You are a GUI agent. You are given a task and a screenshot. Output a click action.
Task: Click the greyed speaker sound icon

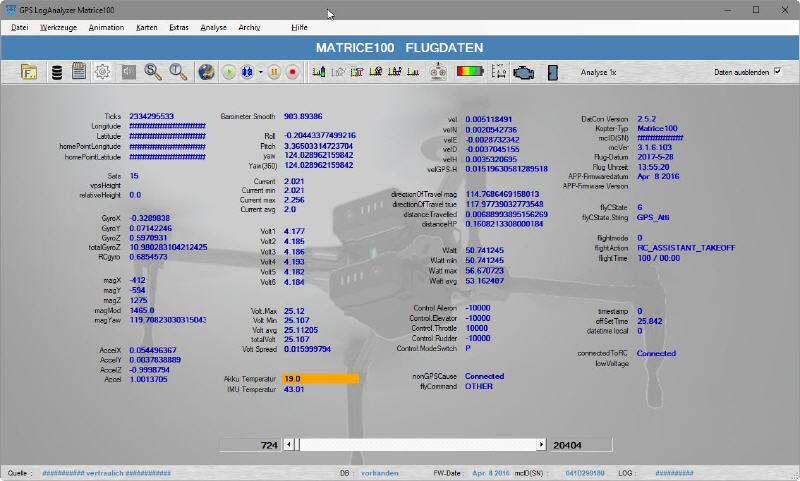click(x=128, y=72)
